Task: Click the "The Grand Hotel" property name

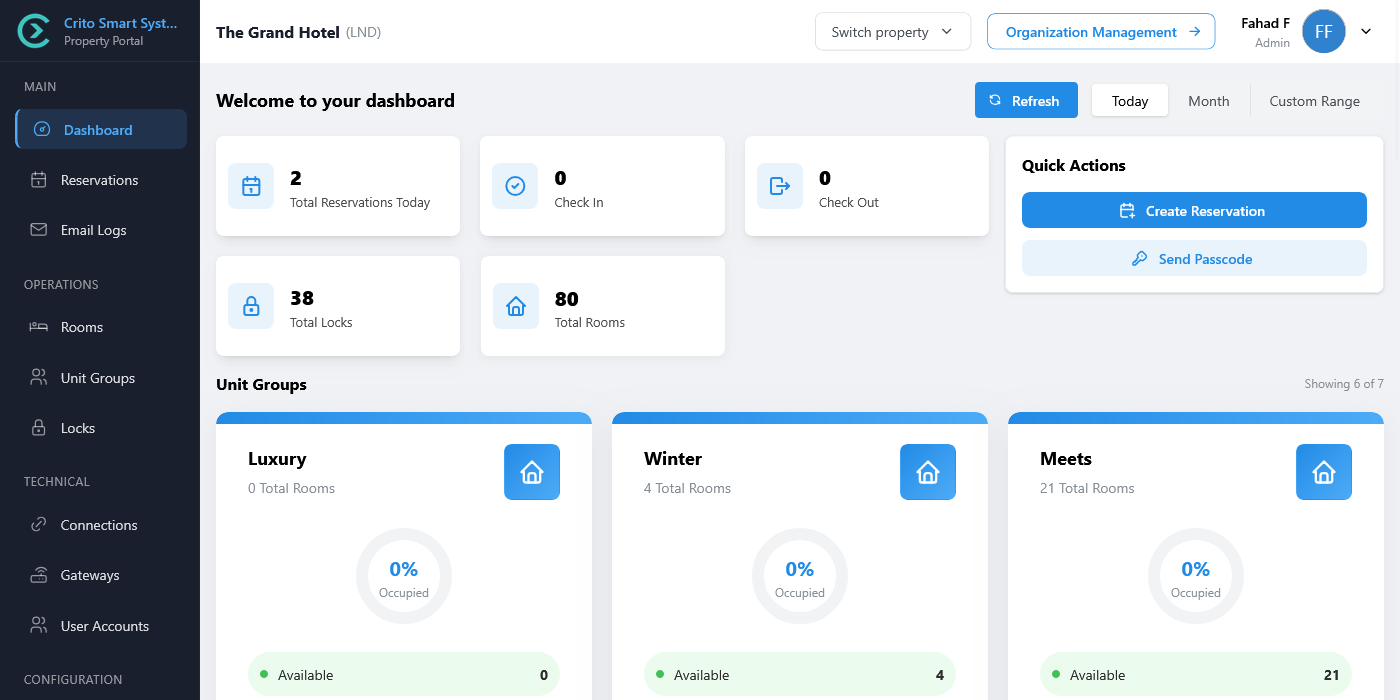Action: pyautogui.click(x=278, y=32)
